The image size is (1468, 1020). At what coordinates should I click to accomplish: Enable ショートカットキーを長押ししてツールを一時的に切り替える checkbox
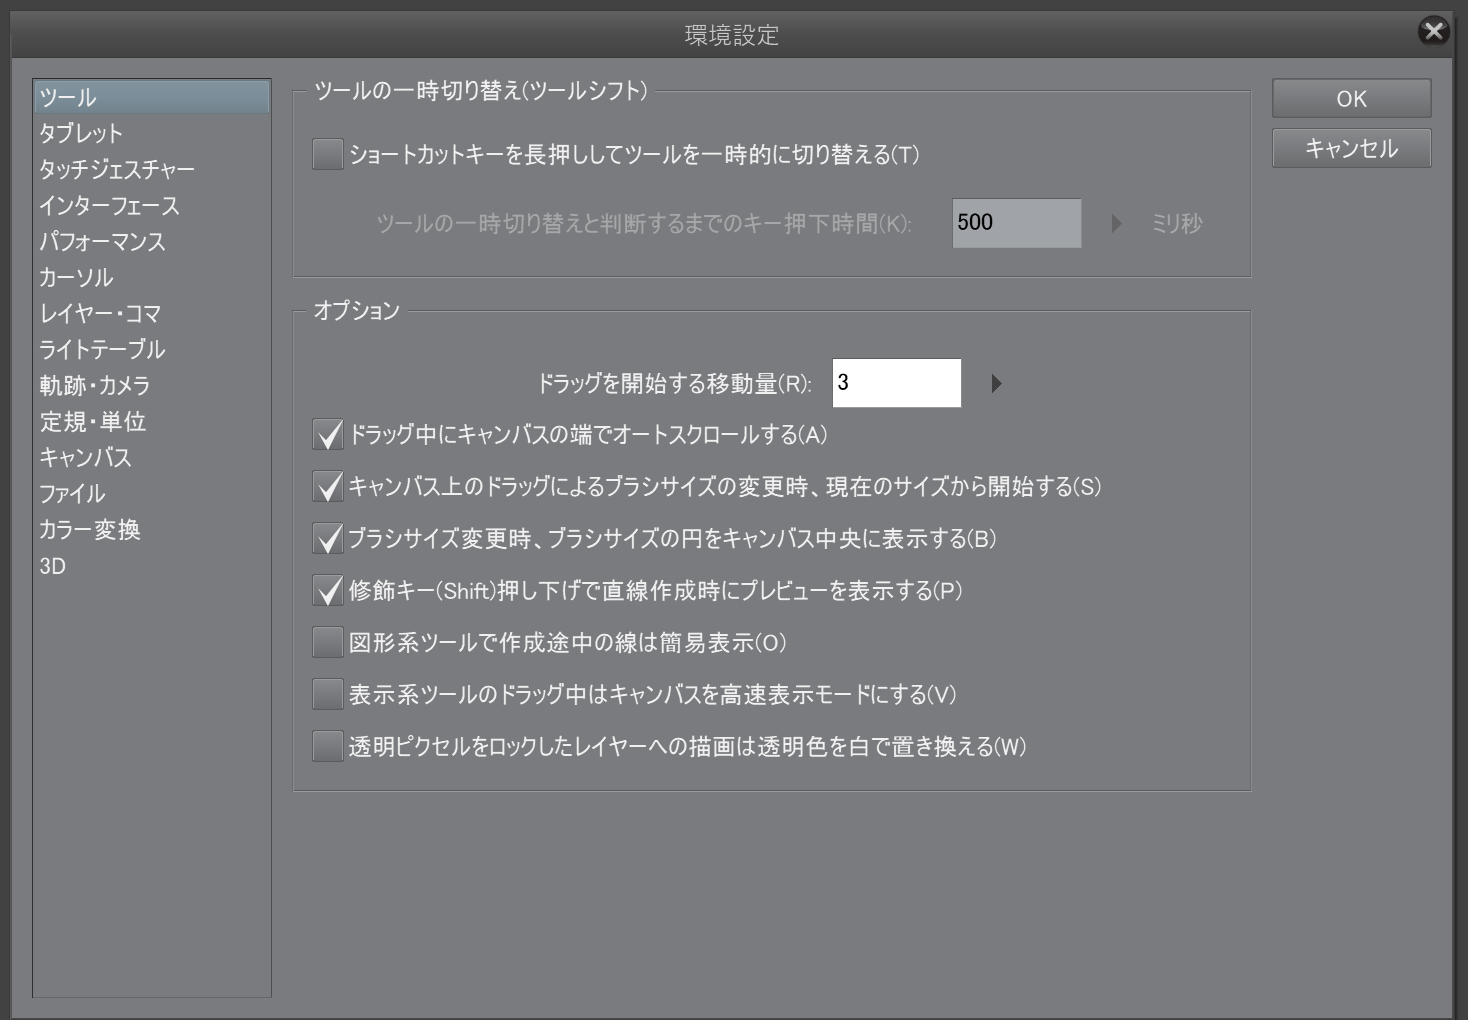click(x=328, y=155)
